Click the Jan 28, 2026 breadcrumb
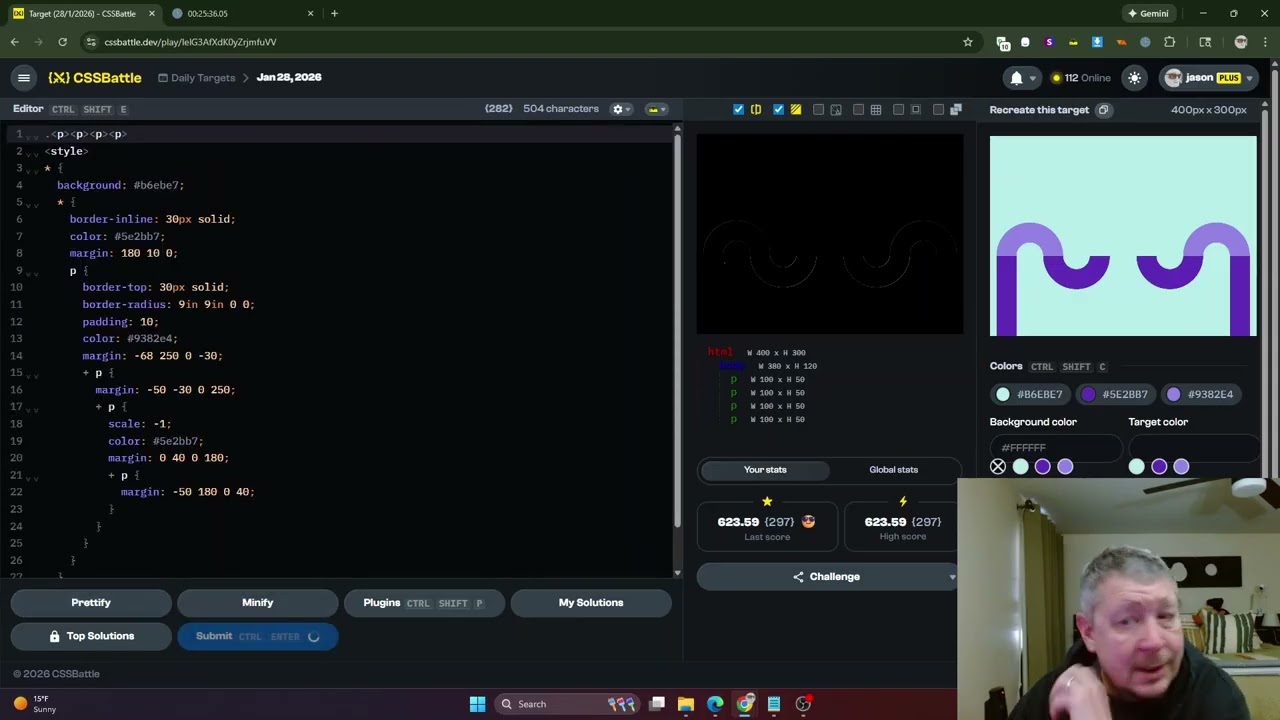The width and height of the screenshot is (1280, 720). point(289,77)
